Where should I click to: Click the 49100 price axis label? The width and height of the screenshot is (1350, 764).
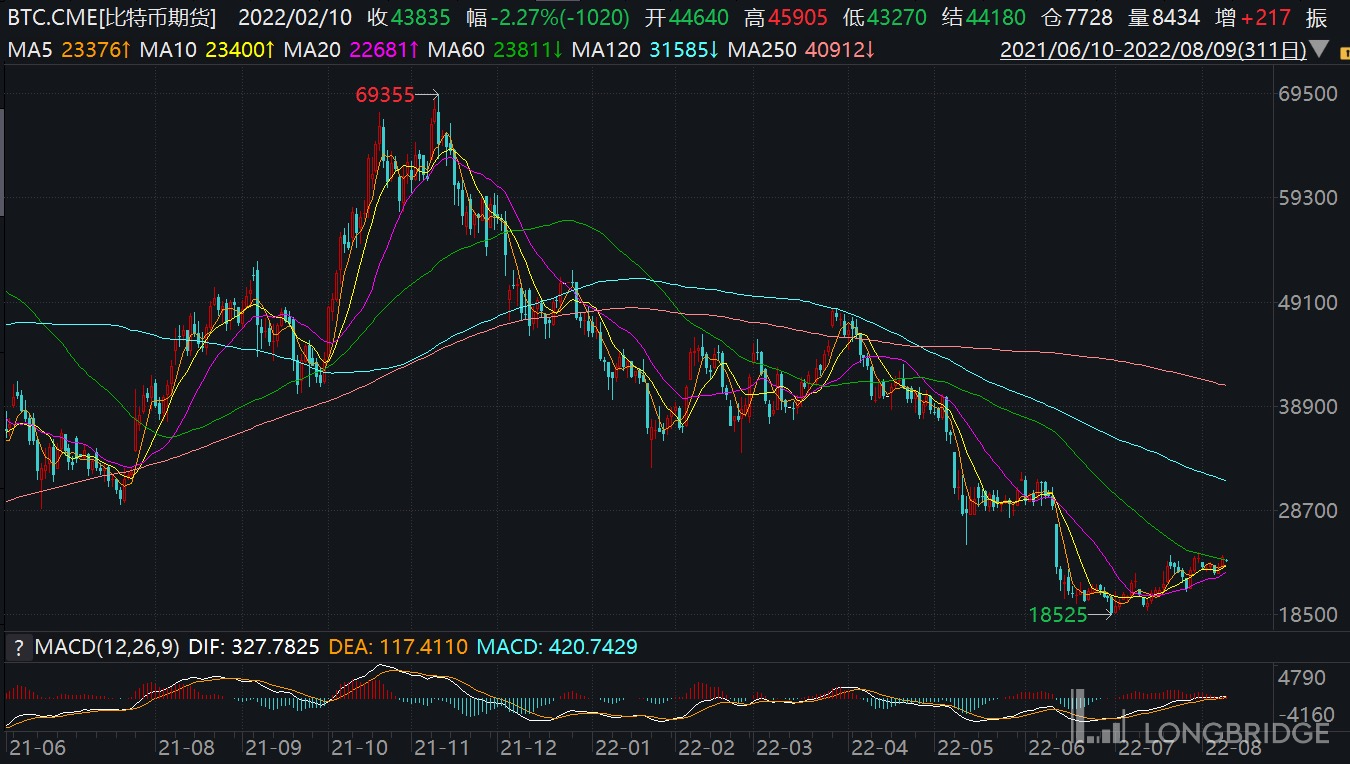1308,302
